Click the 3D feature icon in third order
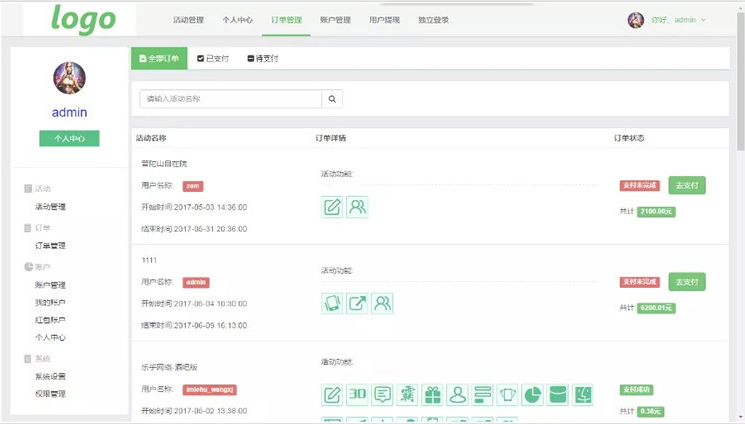The width and height of the screenshot is (745, 424). click(357, 395)
